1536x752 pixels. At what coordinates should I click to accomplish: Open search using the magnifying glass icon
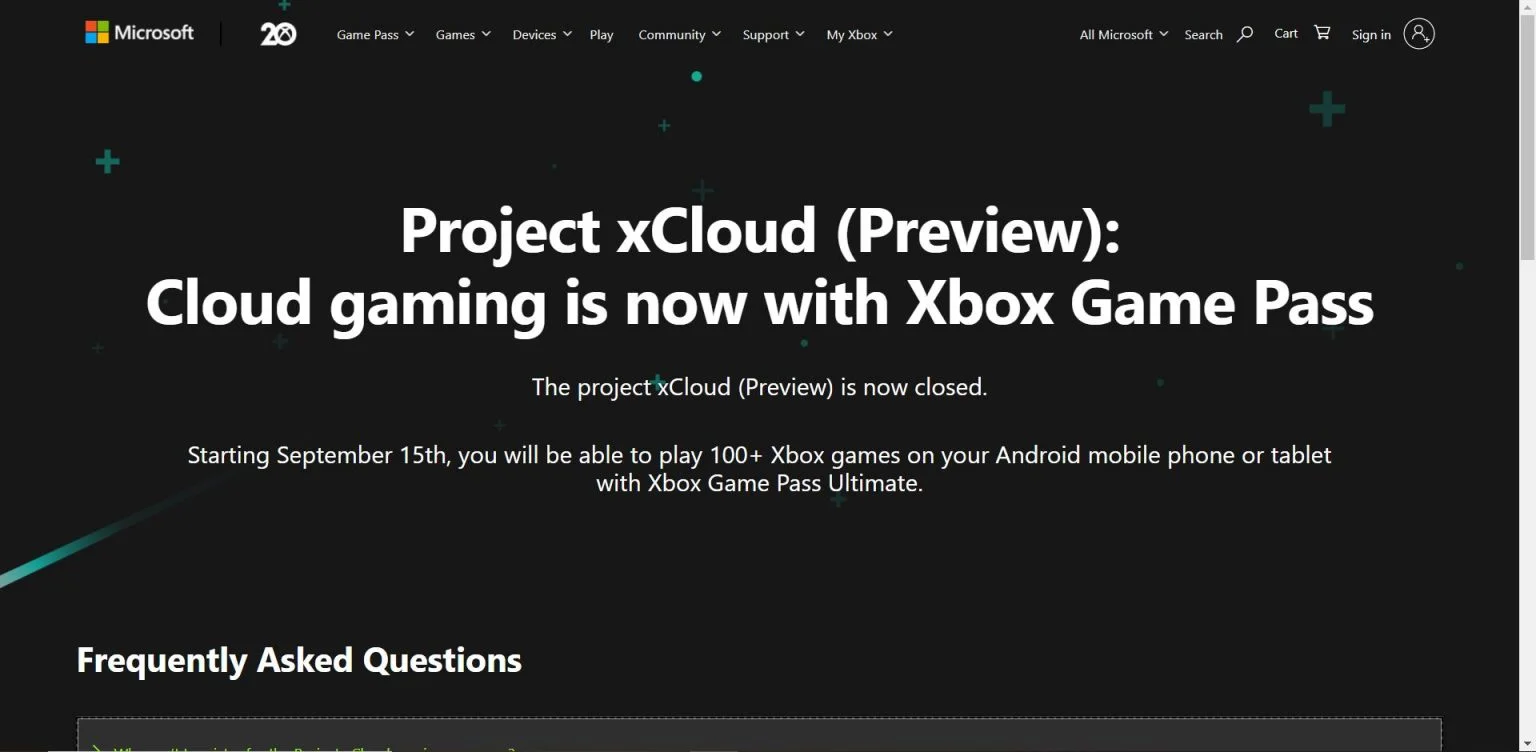(1244, 33)
